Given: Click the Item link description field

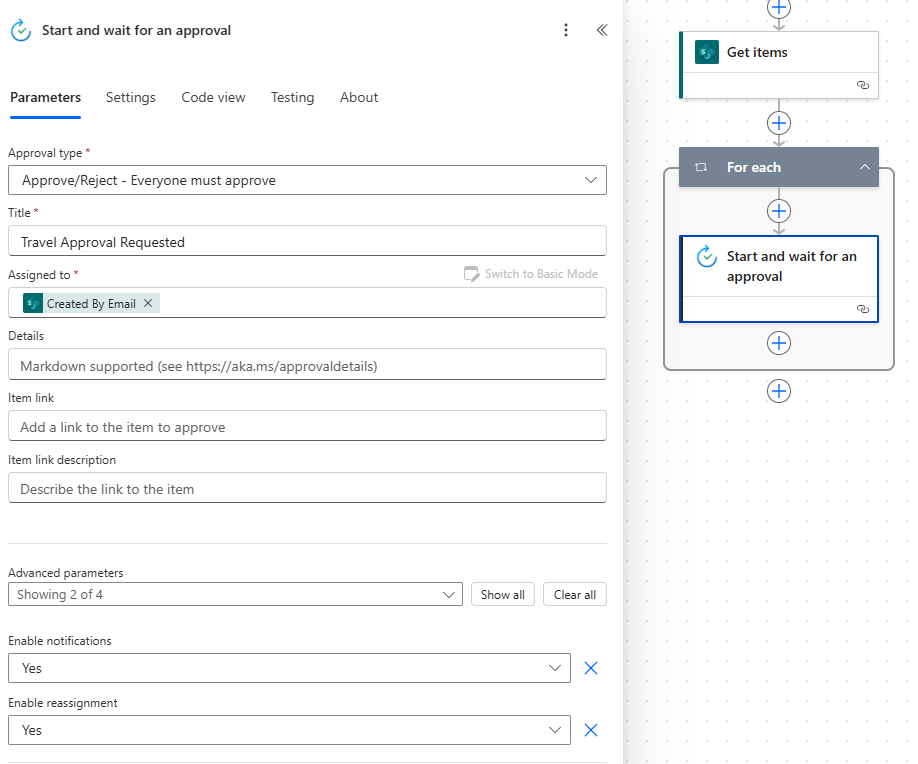Looking at the screenshot, I should (307, 488).
